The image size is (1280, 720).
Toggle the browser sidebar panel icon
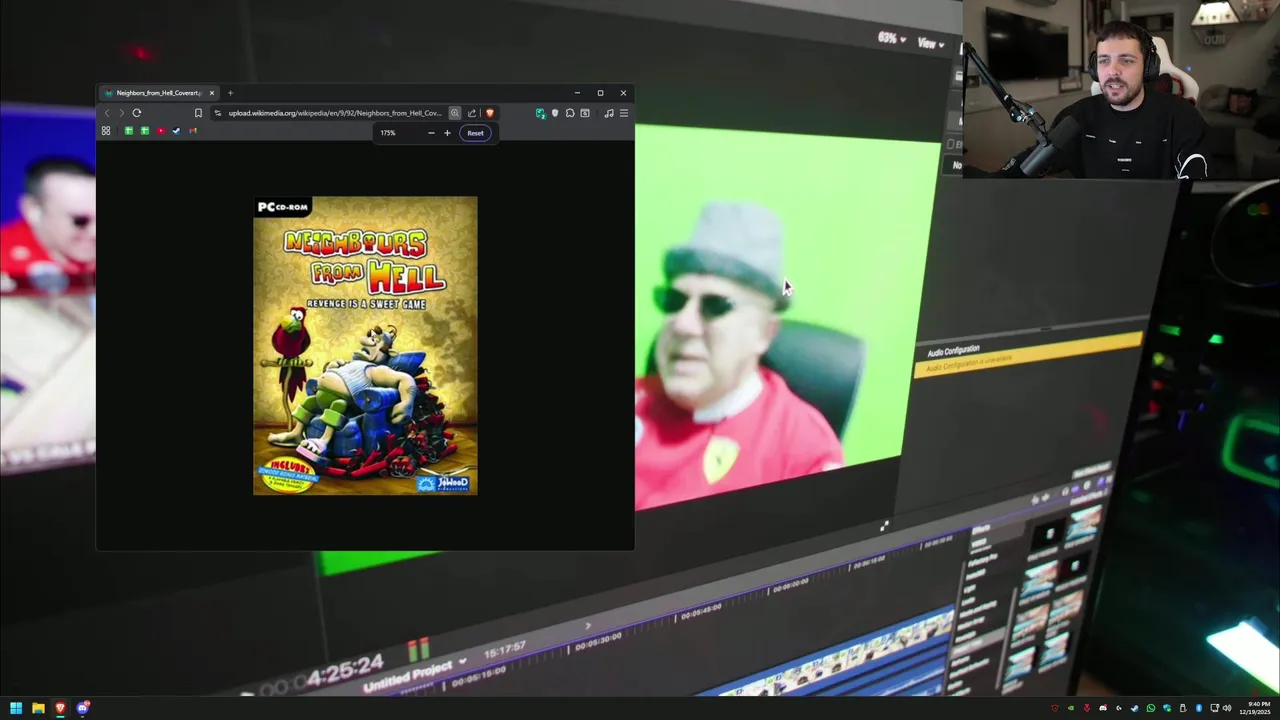pos(585,113)
